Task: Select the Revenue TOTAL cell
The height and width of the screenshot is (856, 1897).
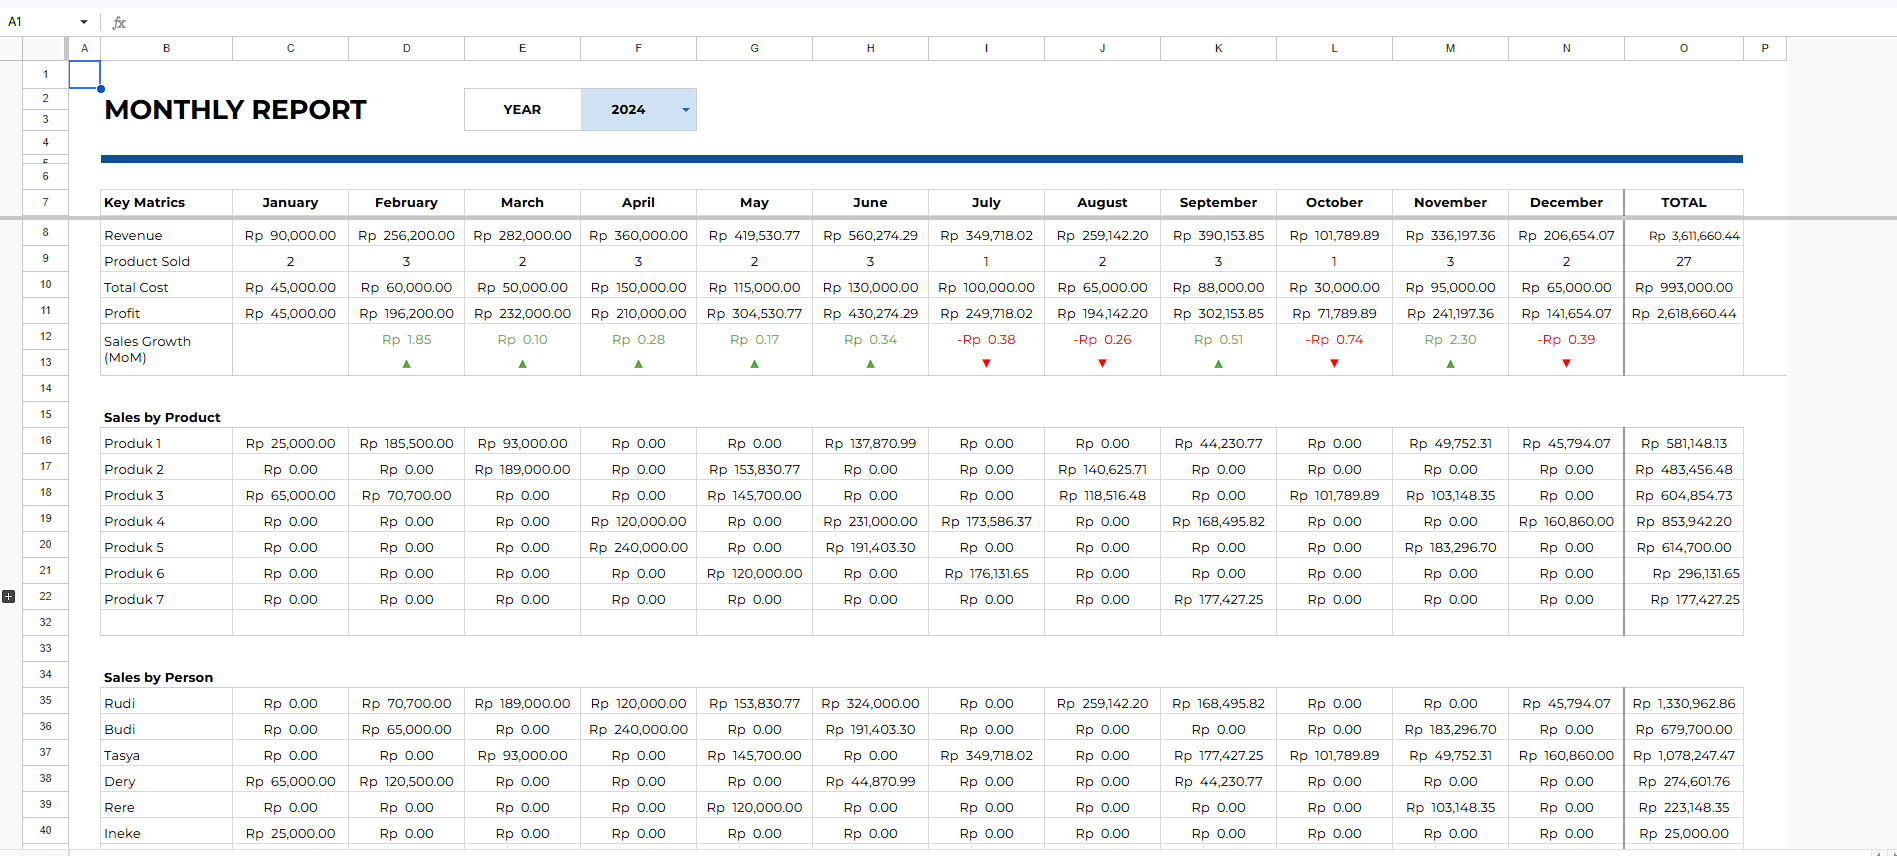Action: (1684, 236)
